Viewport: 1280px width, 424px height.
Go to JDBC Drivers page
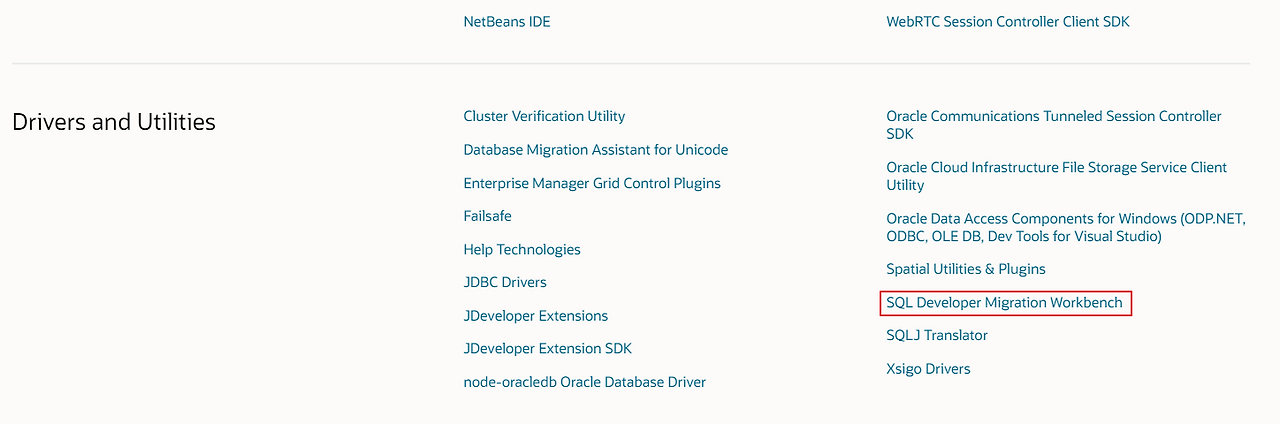(505, 282)
